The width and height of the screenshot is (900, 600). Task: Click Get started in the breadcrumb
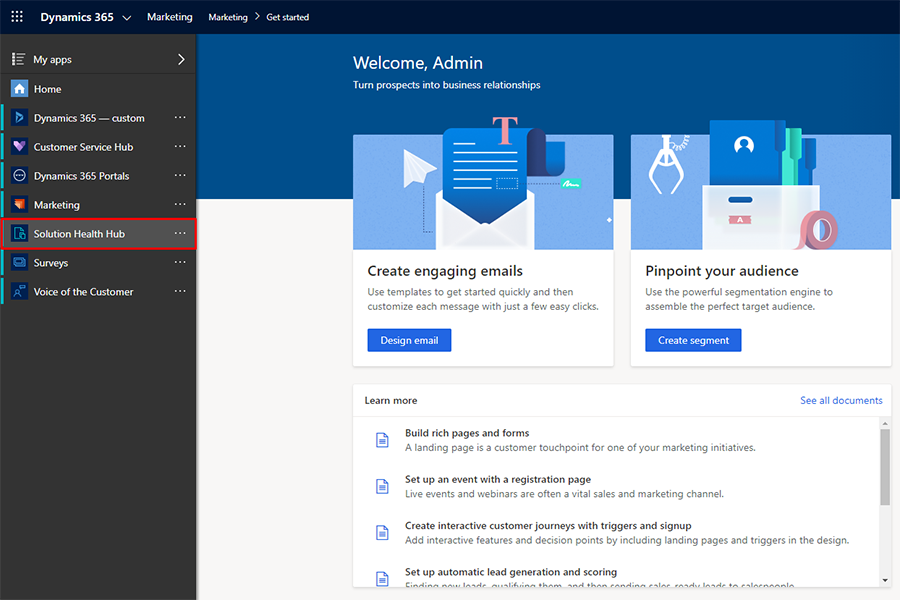click(x=288, y=16)
